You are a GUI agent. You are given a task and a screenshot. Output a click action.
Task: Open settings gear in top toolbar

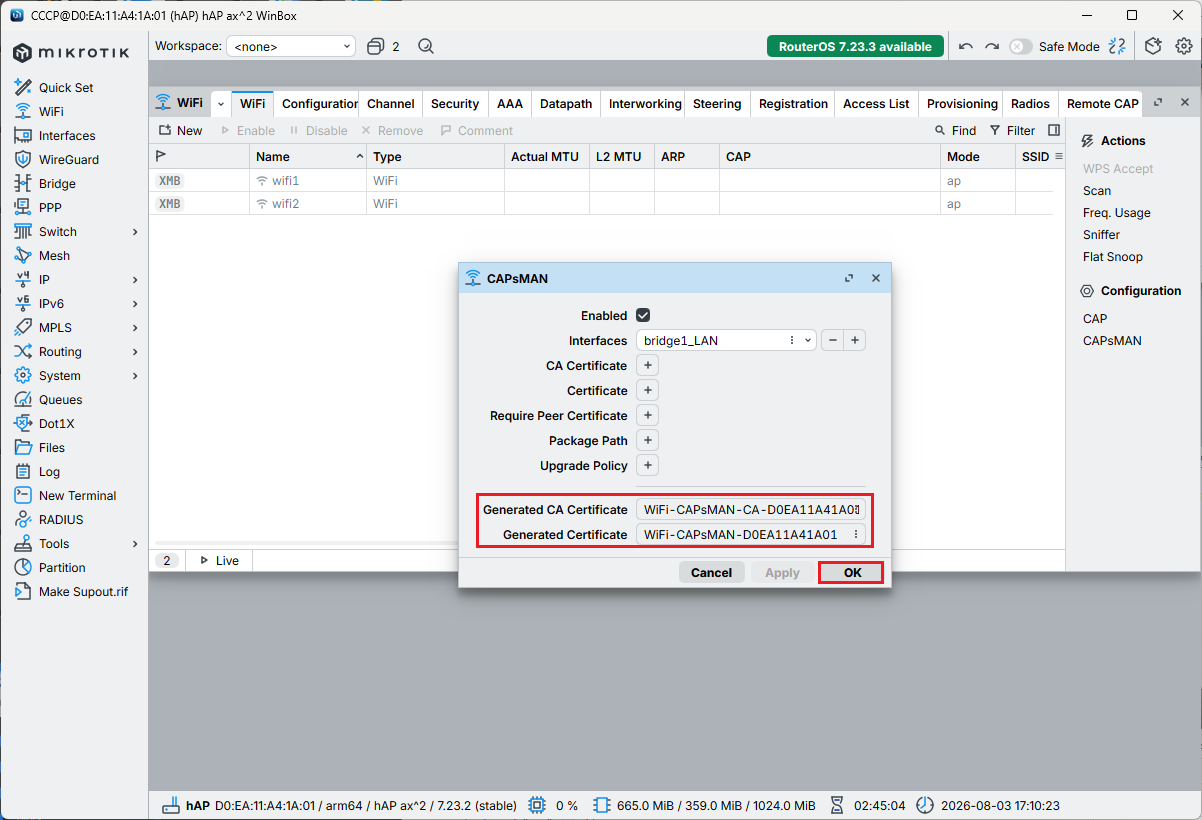[1184, 46]
